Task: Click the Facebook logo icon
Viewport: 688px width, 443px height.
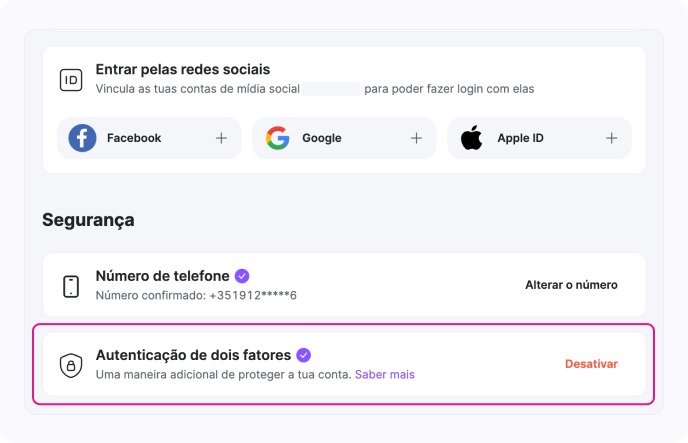Action: click(82, 138)
